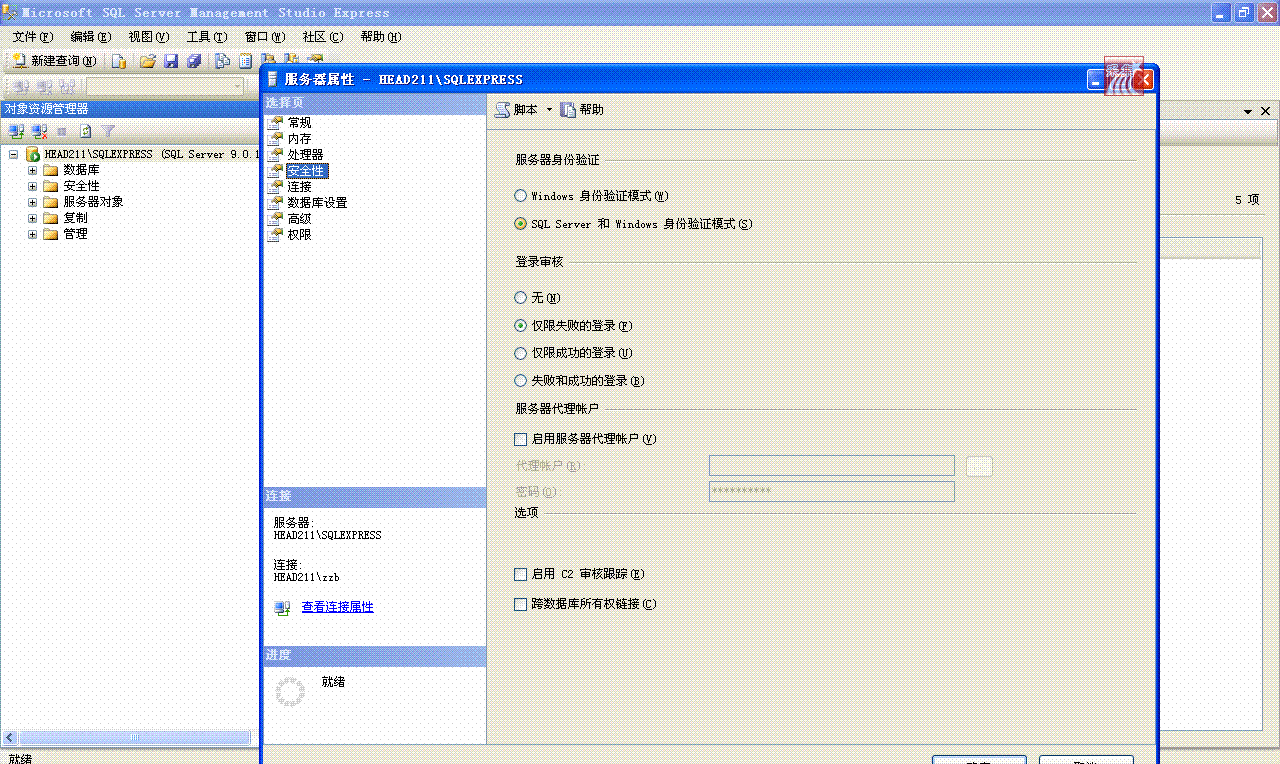
Task: Open the summary pane dropdown arrow
Action: (x=1248, y=112)
